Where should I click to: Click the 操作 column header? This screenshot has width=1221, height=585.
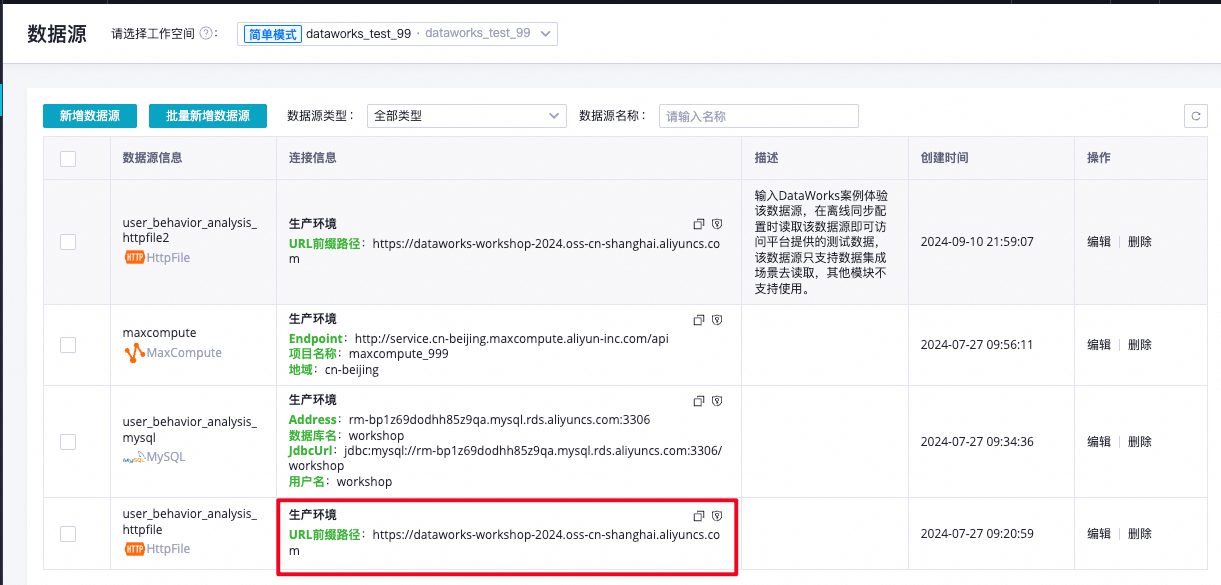[1099, 158]
